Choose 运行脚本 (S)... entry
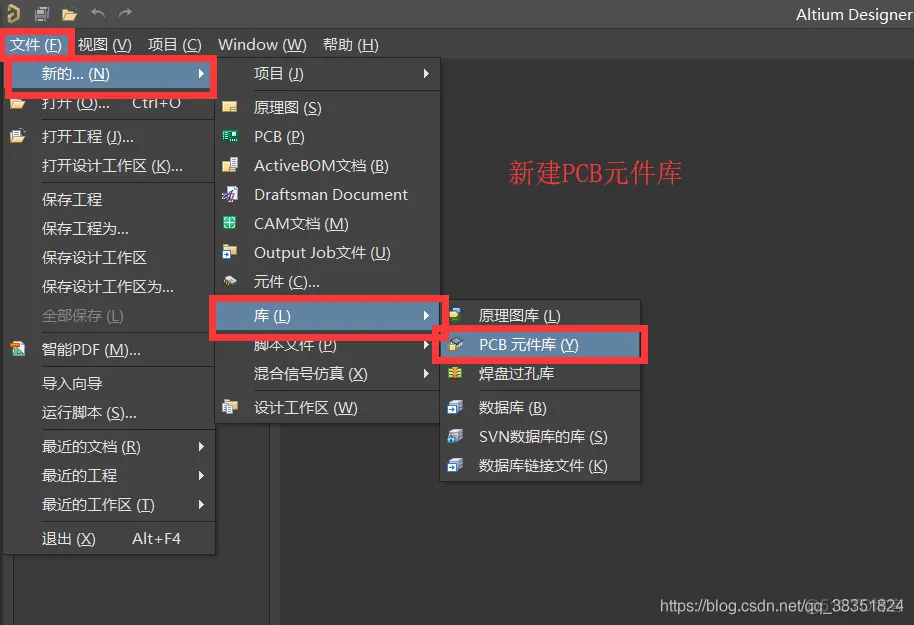 point(110,413)
